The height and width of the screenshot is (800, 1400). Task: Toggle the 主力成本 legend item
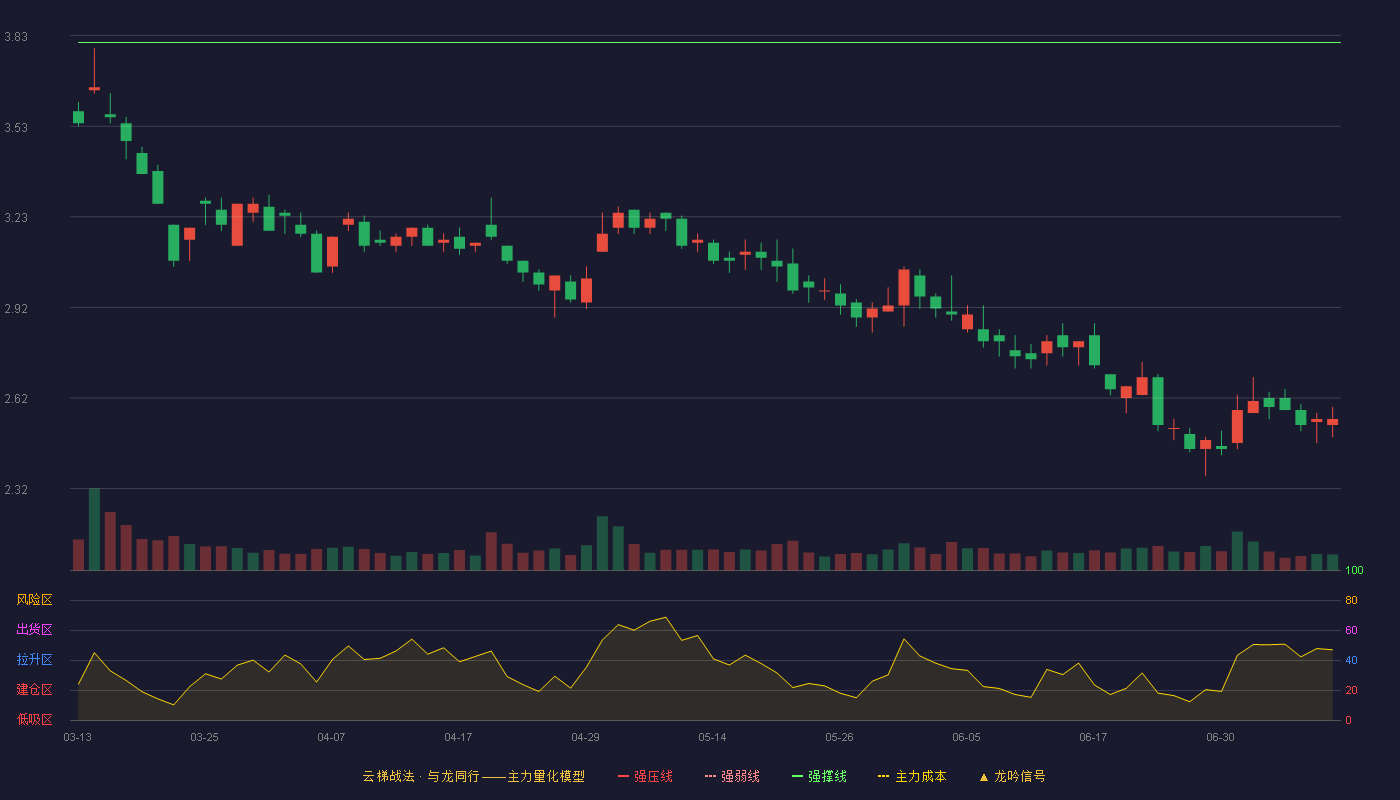912,776
